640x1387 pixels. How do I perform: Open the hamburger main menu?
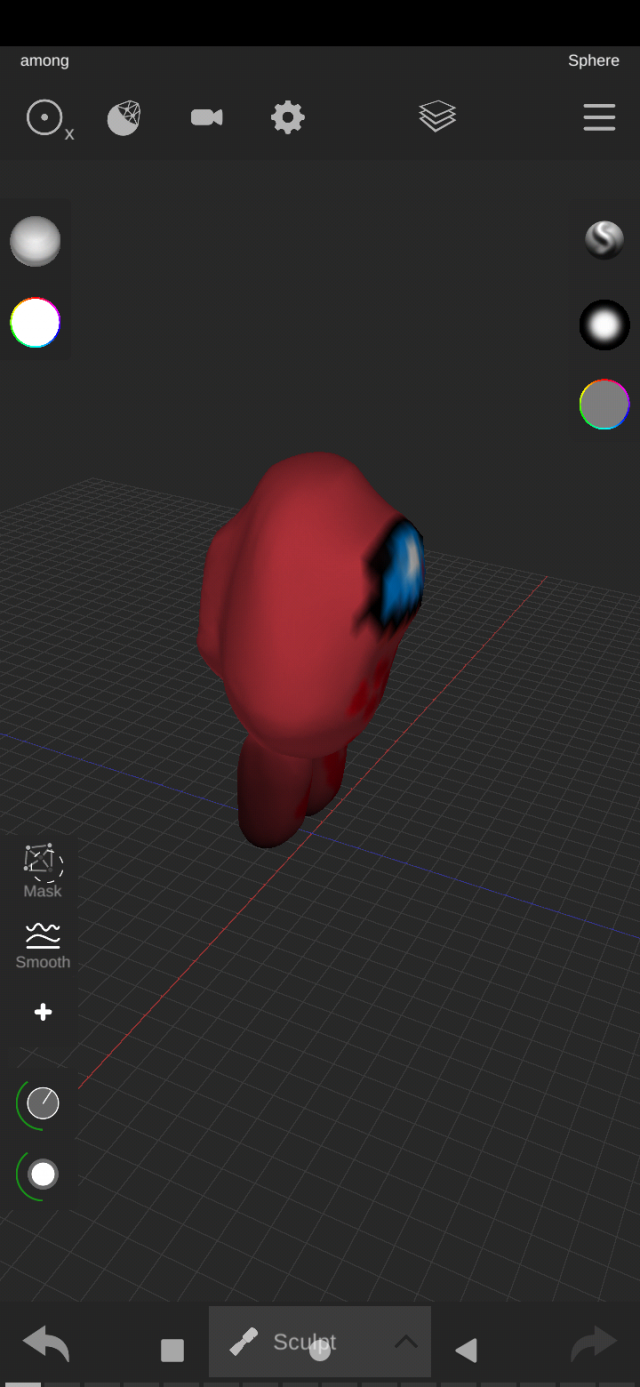point(599,118)
